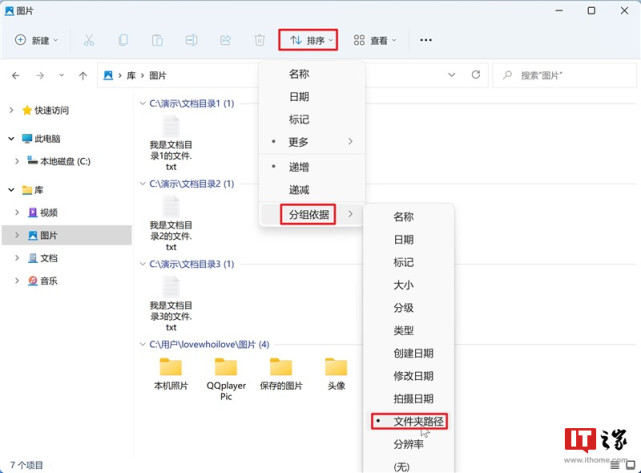This screenshot has width=641, height=473.
Task: Select the QQplayerPic folder
Action: (x=226, y=379)
